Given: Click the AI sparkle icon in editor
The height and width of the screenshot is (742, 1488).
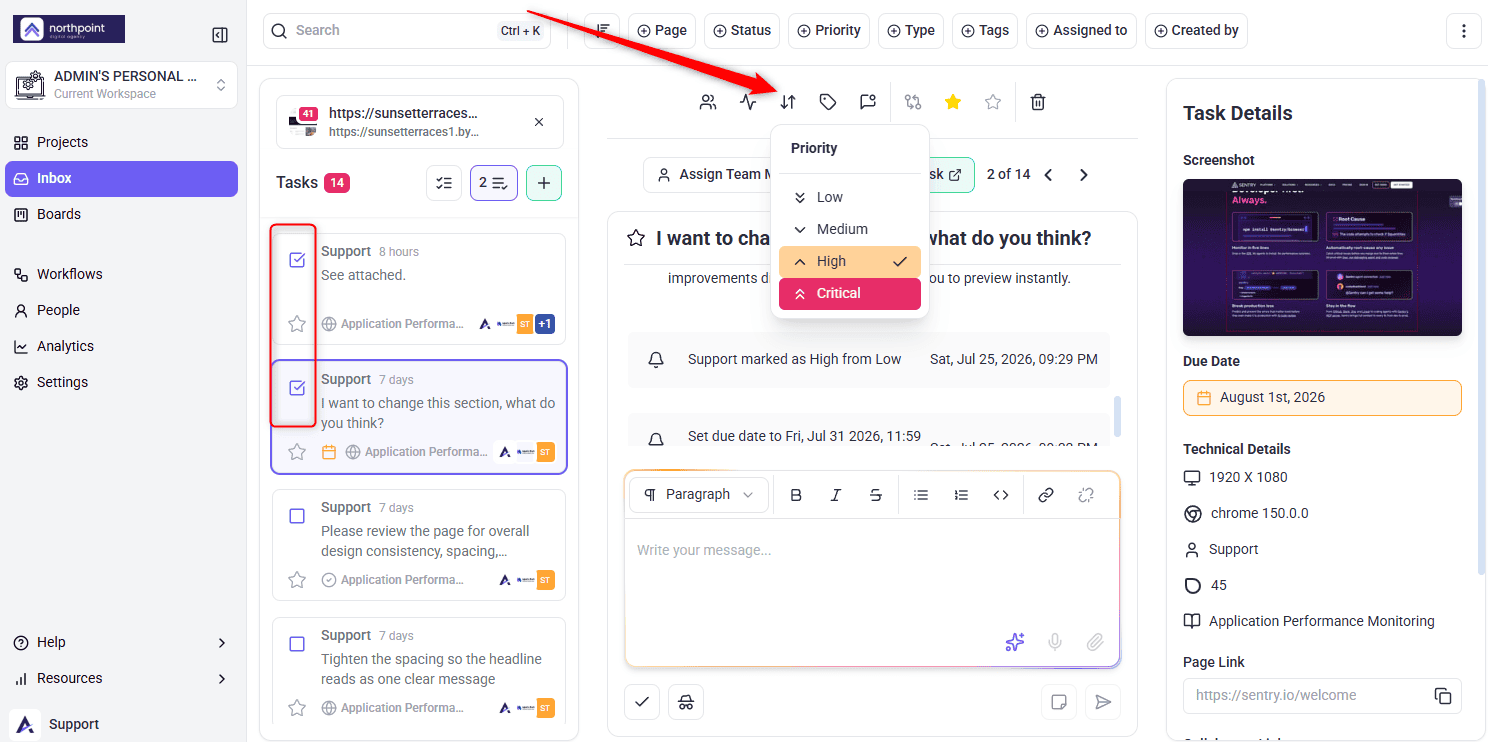Looking at the screenshot, I should coord(1015,642).
